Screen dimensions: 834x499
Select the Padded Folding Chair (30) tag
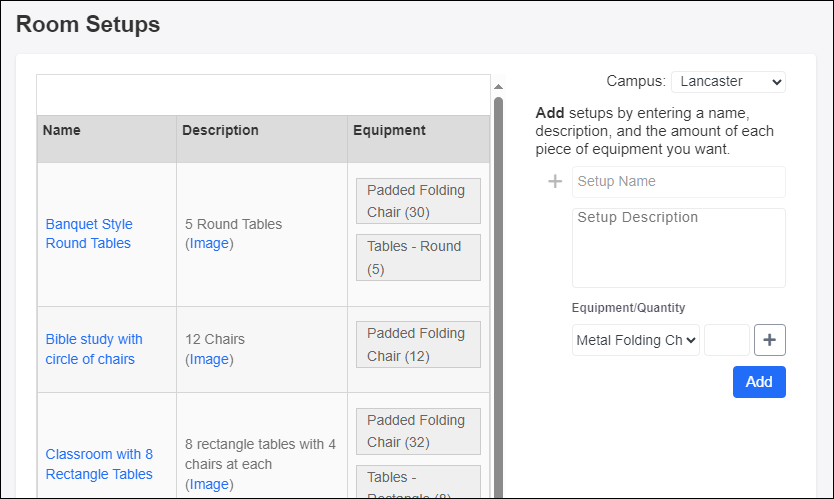(x=418, y=201)
